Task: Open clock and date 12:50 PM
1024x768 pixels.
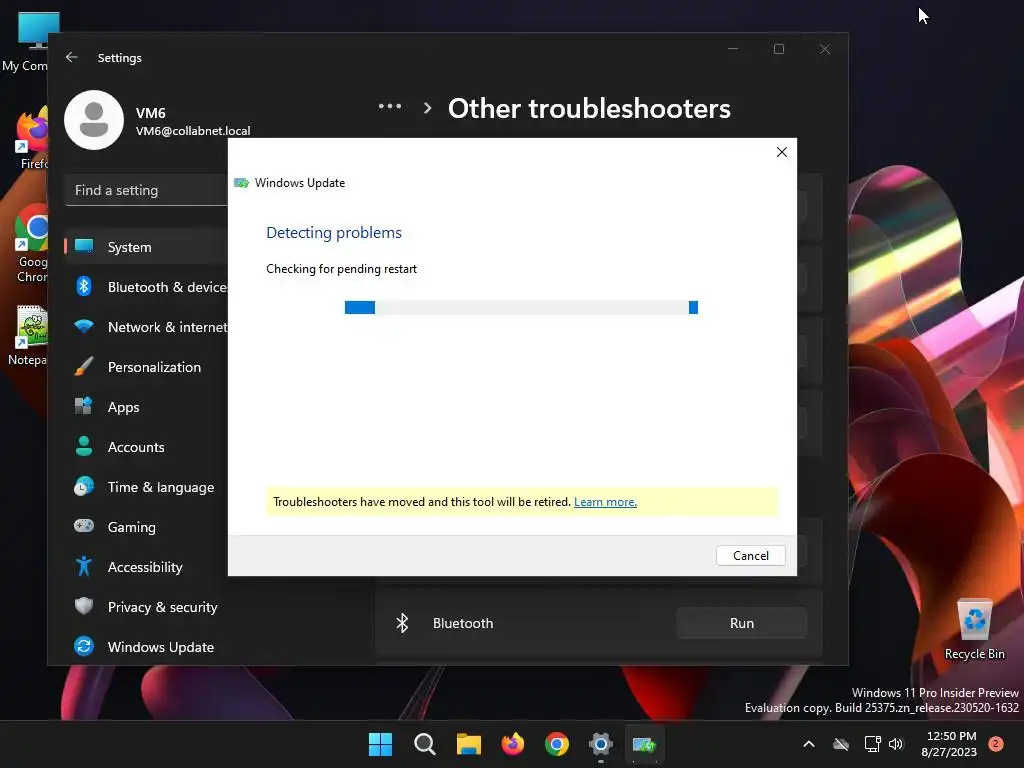Action: click(x=950, y=744)
